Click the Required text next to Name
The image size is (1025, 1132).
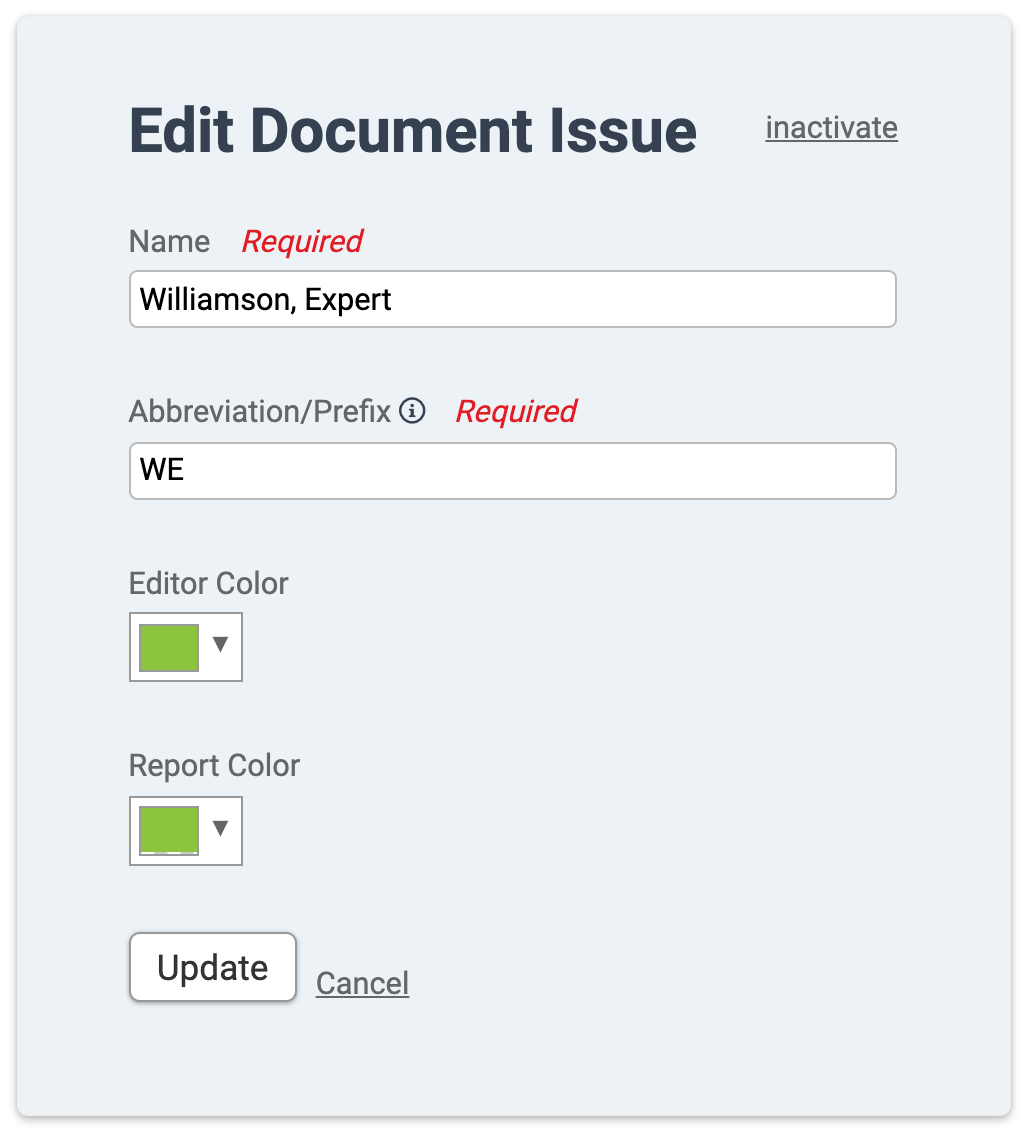[x=302, y=241]
